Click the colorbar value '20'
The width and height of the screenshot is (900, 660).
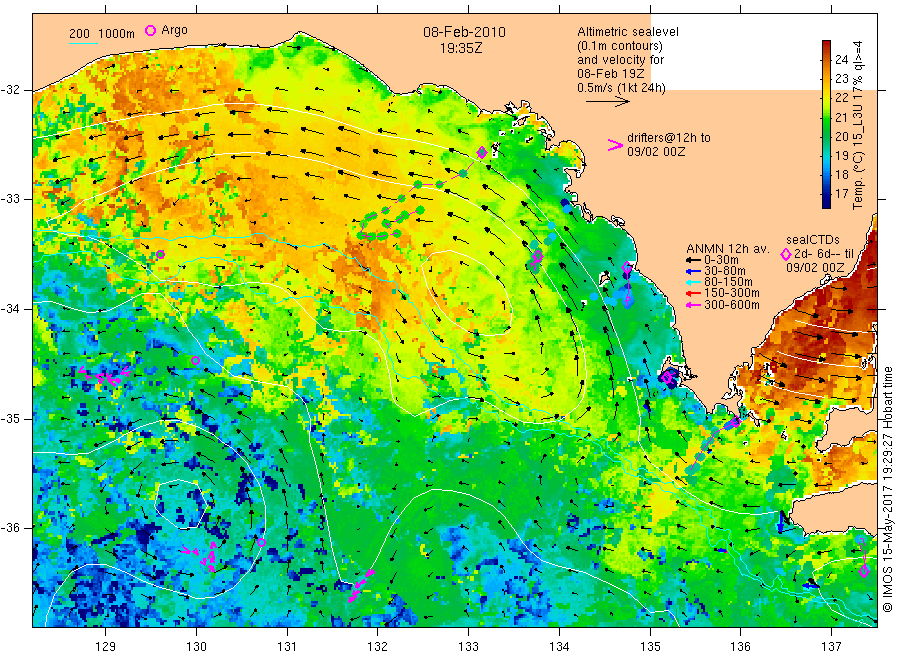(x=841, y=136)
